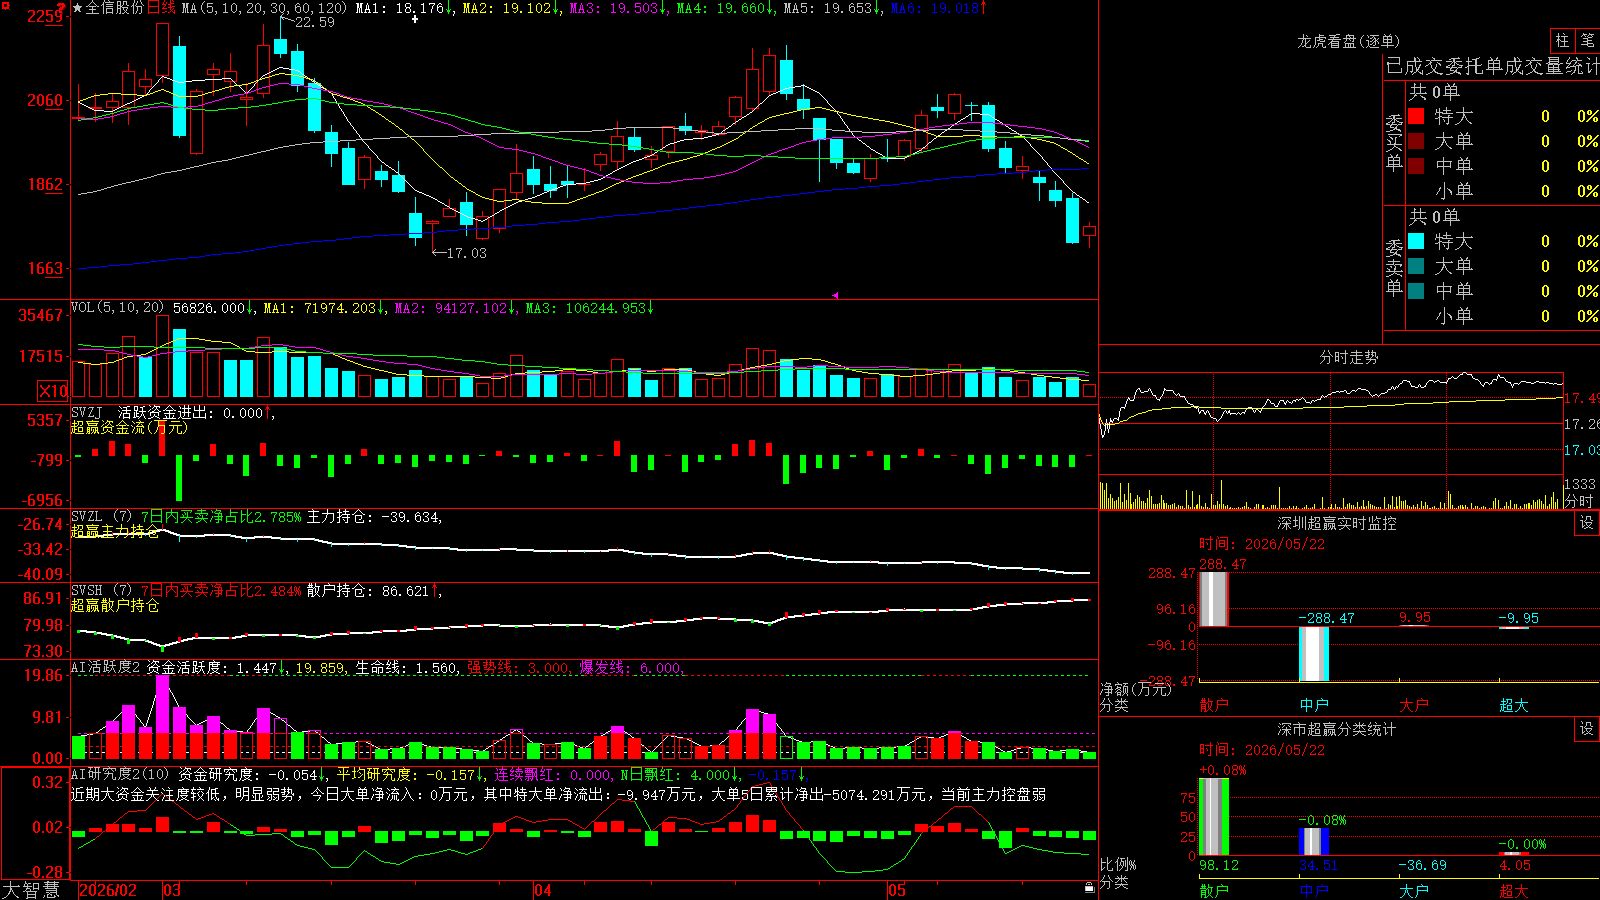
Task: Click the 委卖单 section label
Action: point(1394,267)
